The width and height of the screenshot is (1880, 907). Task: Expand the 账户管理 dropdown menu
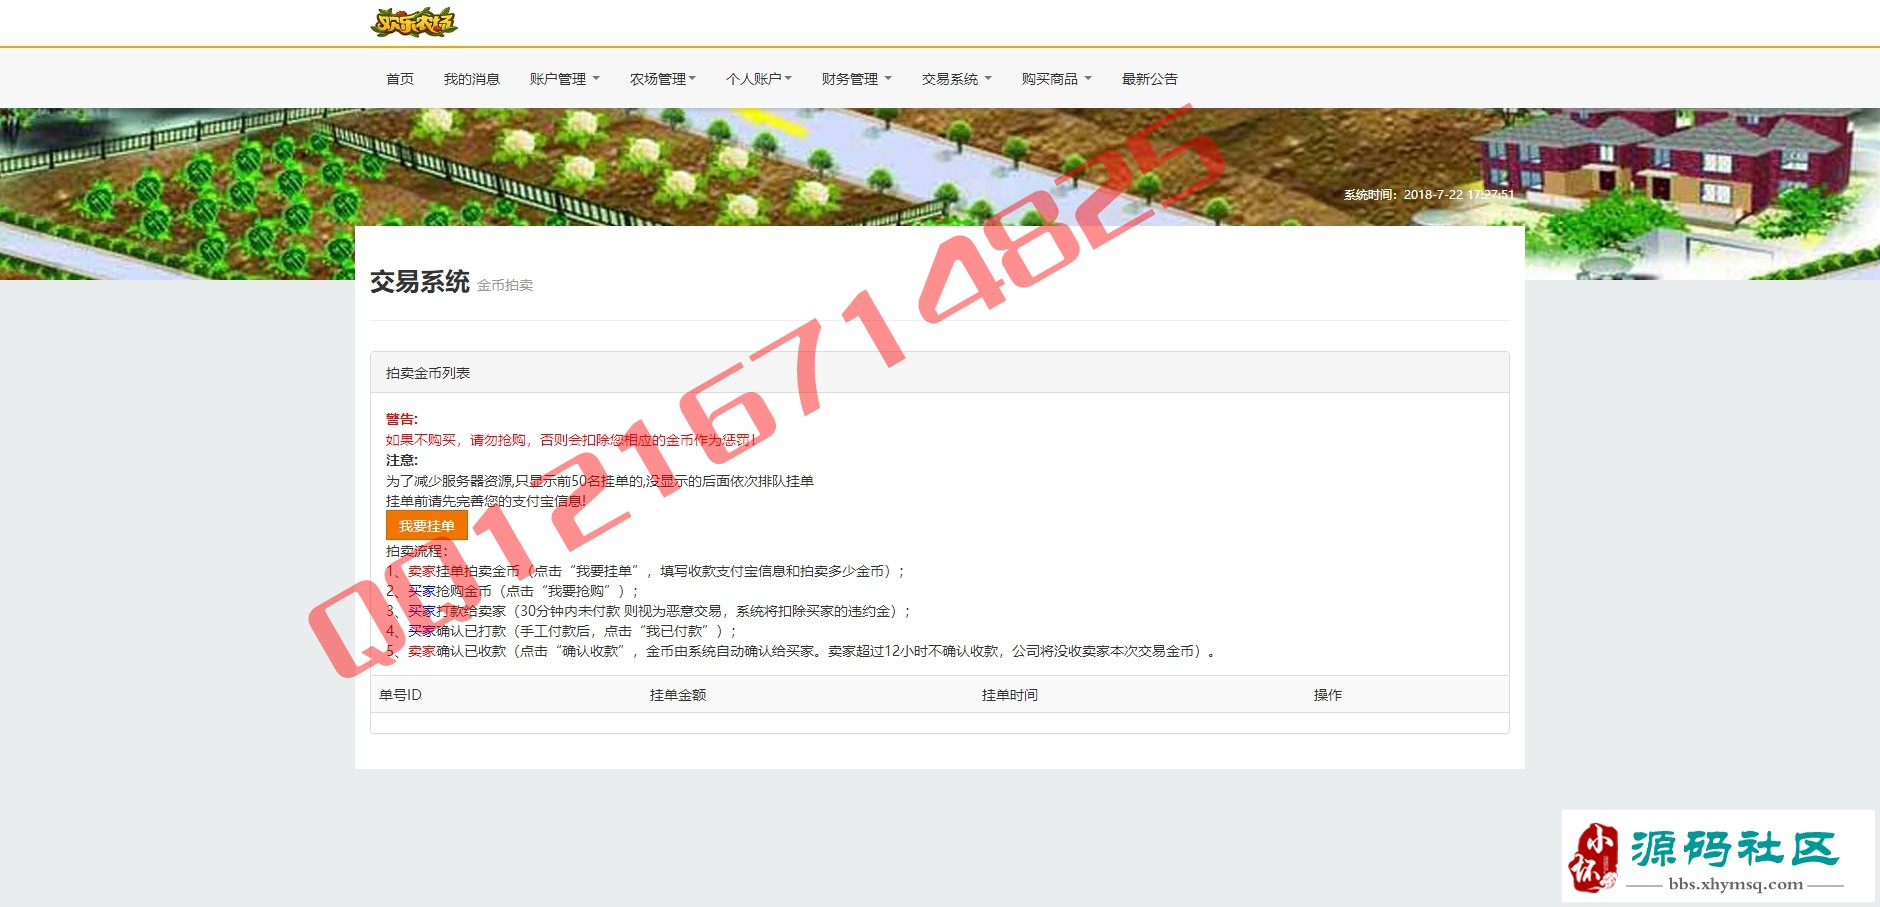564,79
